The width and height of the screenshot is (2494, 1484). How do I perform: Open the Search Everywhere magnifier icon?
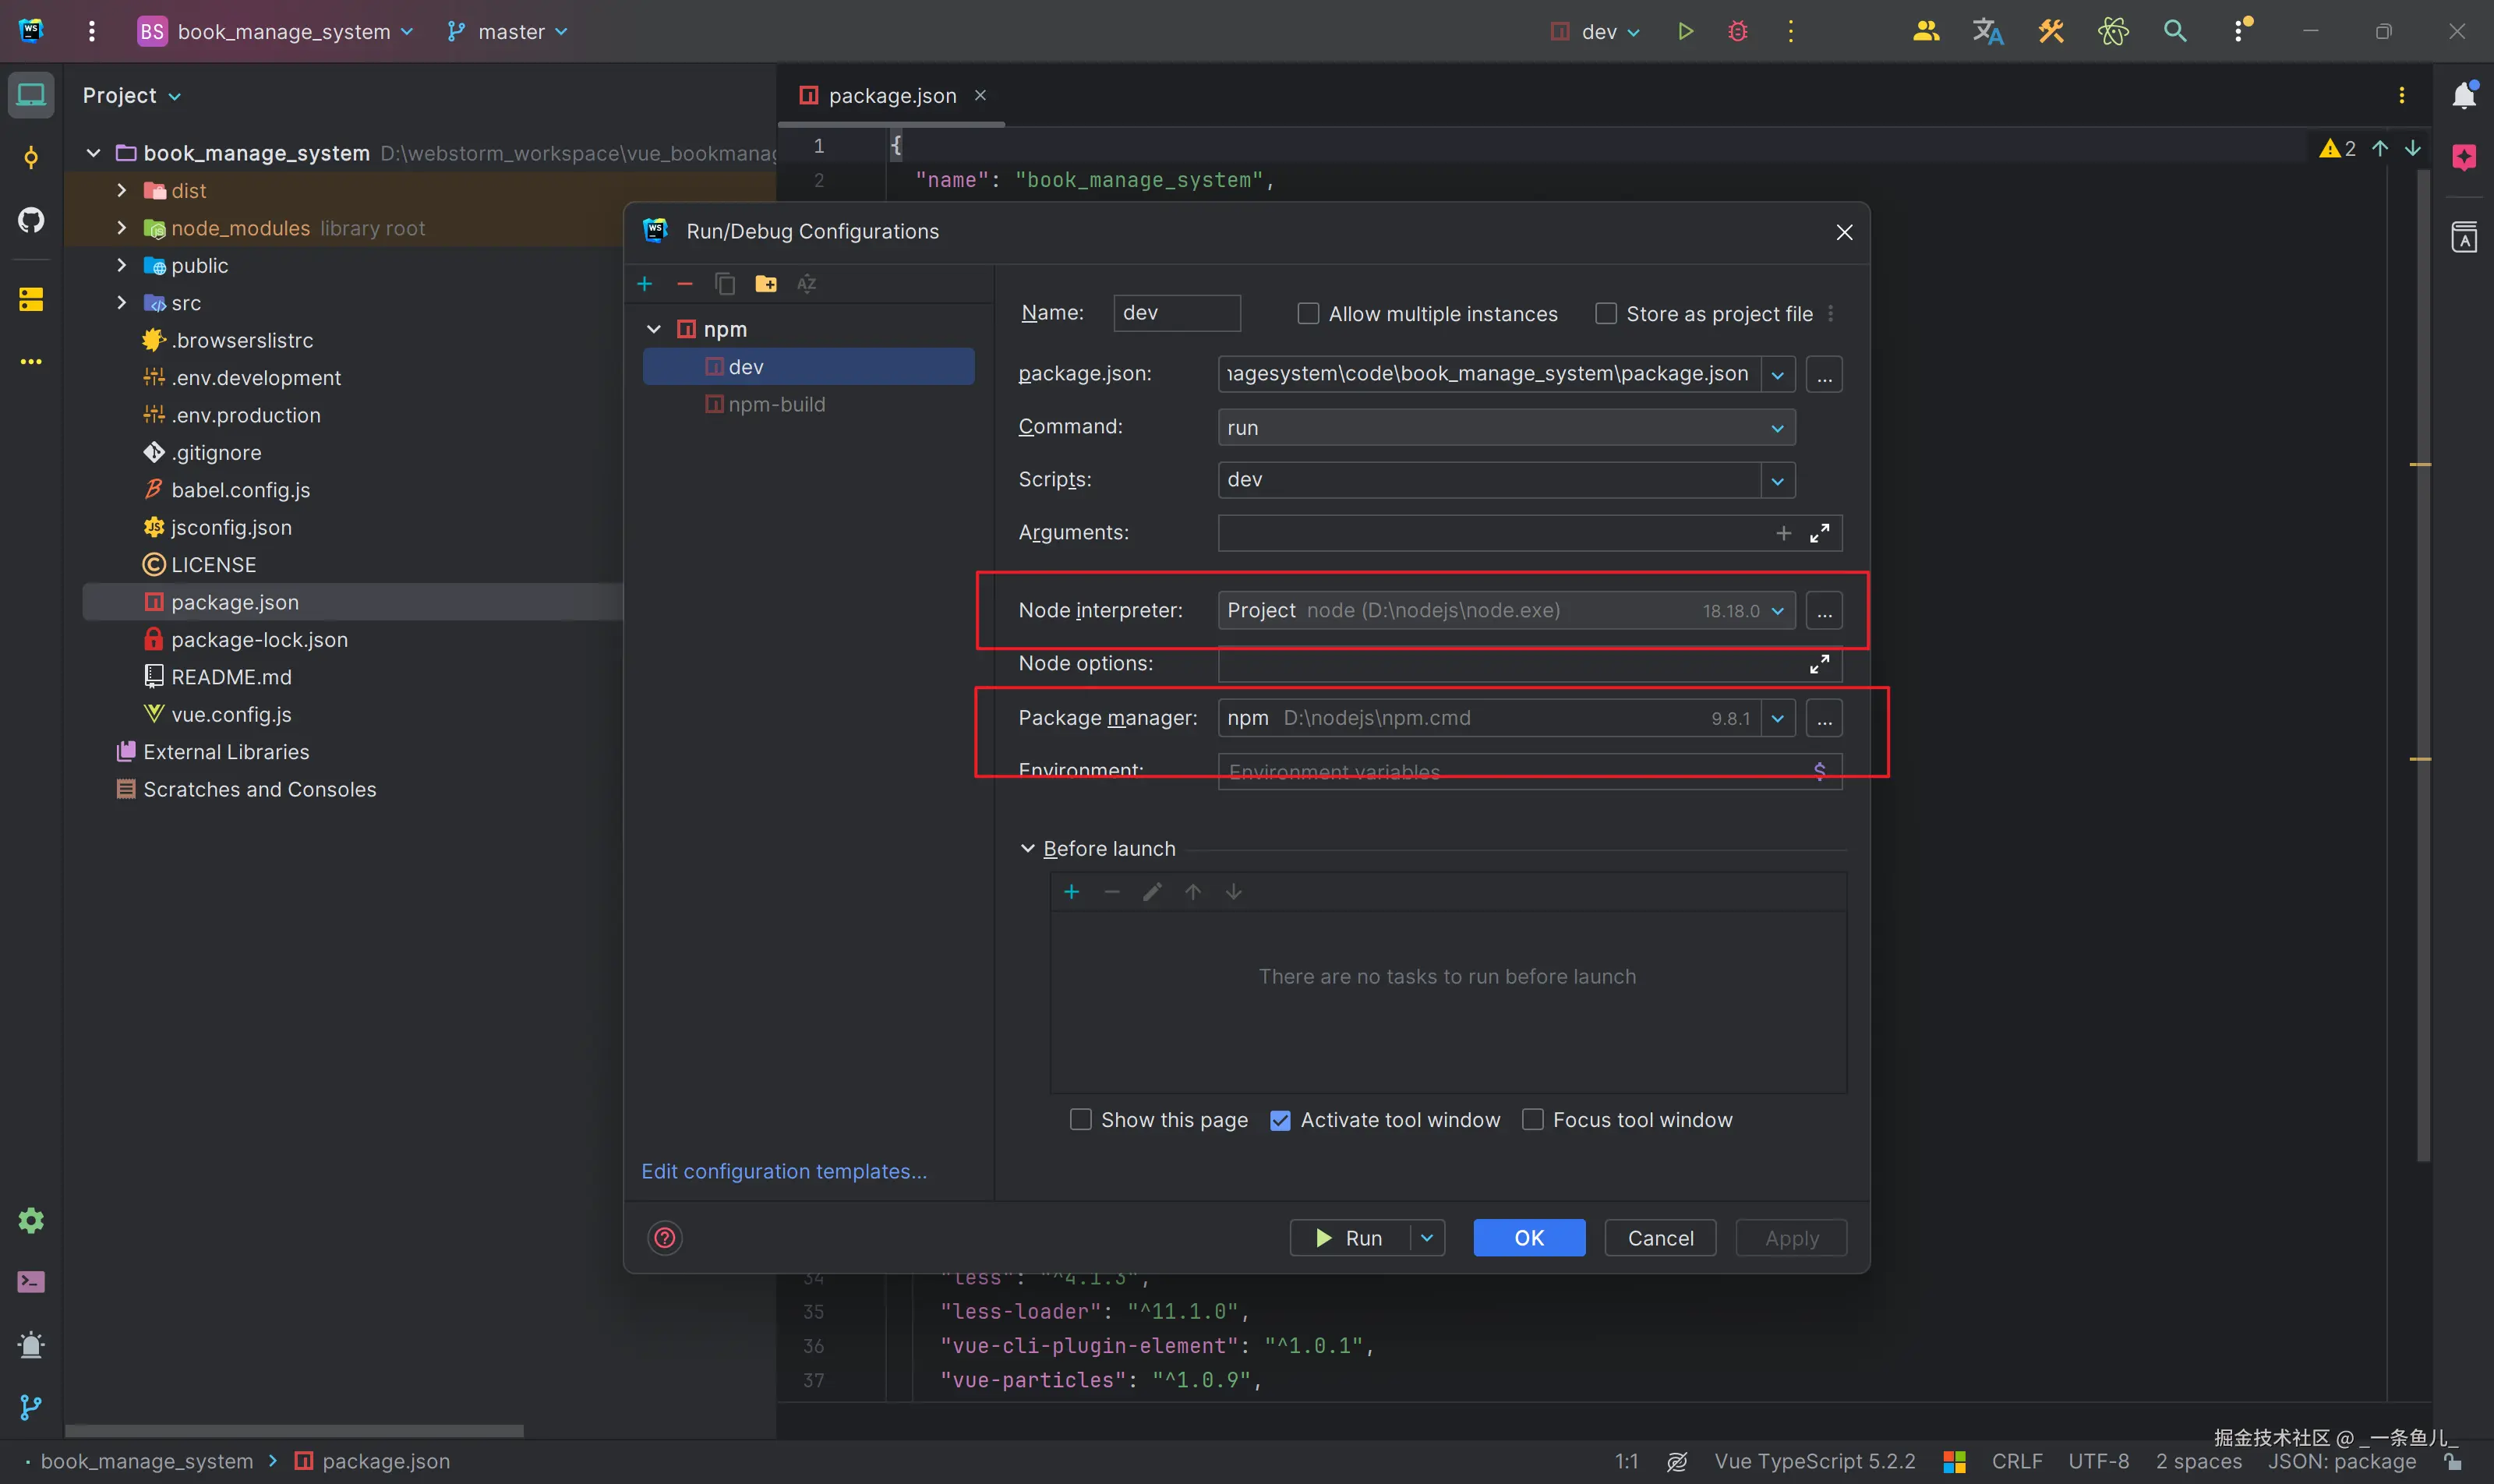(2174, 31)
